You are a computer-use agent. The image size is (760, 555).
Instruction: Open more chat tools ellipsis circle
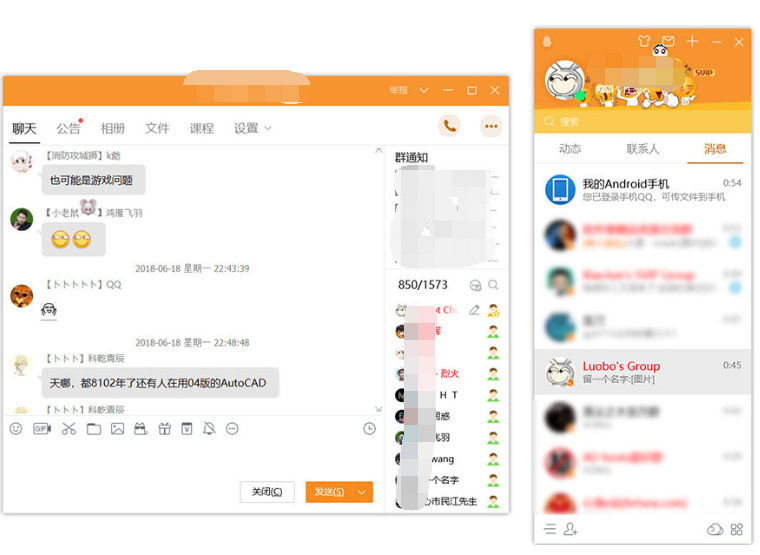232,428
